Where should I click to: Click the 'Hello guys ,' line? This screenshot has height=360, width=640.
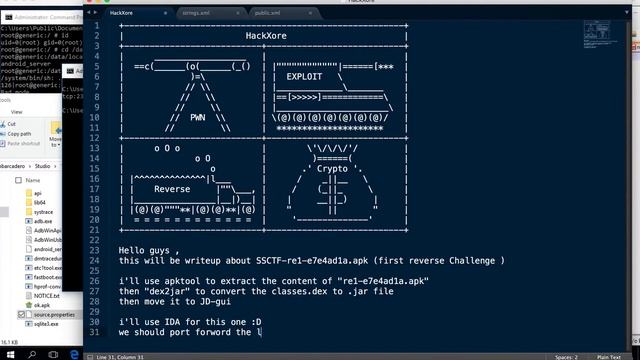149,251
